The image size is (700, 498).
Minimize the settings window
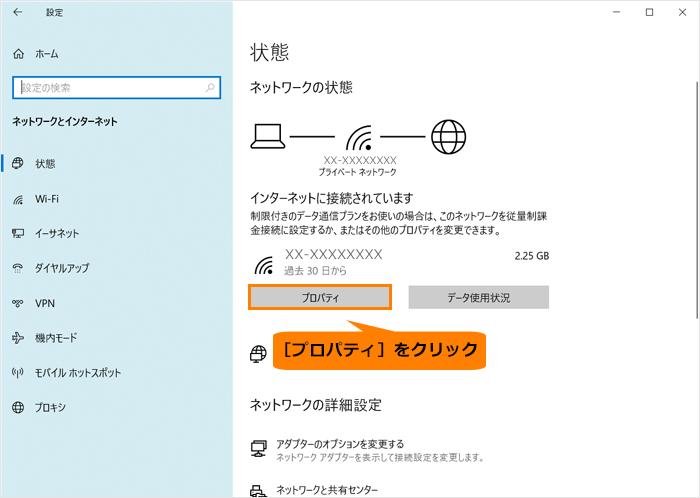click(x=617, y=12)
